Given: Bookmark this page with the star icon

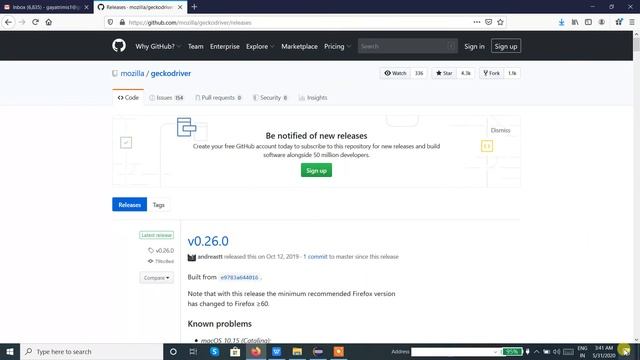Looking at the screenshot, I should click(x=500, y=22).
